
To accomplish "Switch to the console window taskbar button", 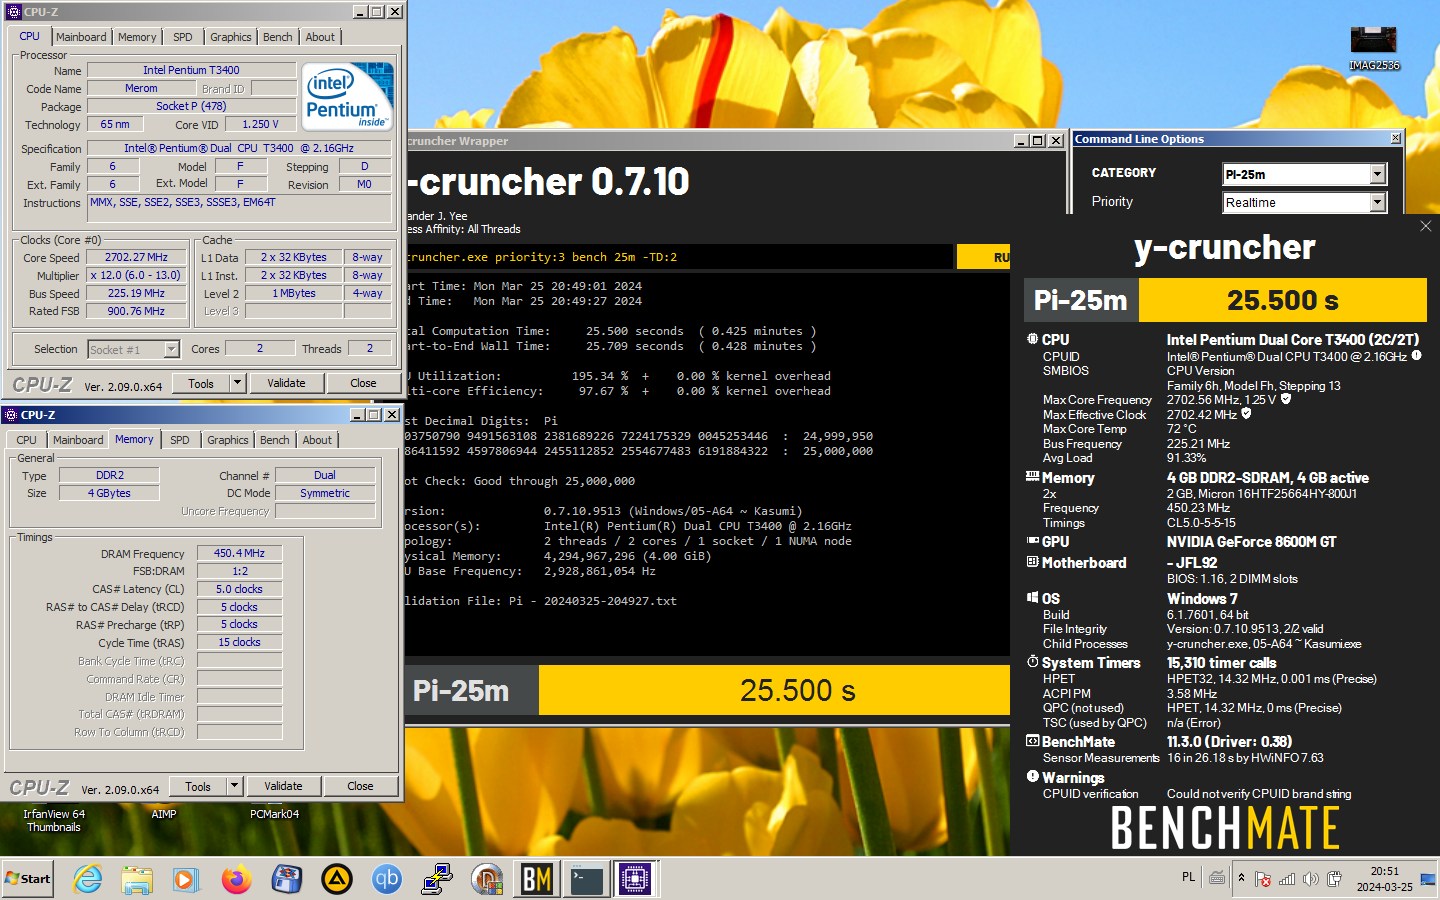I will (x=586, y=879).
